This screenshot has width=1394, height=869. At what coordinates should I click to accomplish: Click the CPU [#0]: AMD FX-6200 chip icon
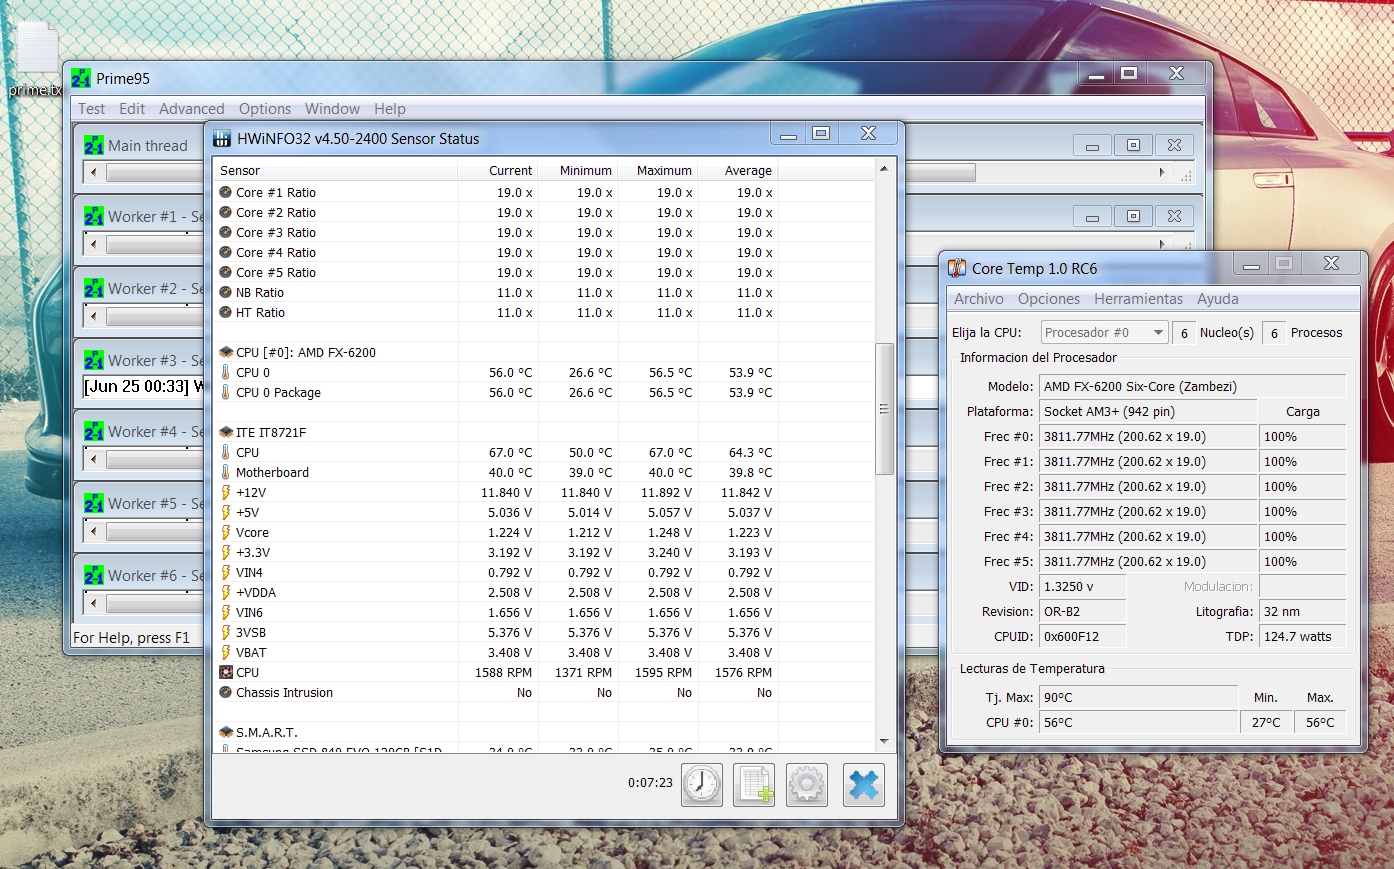click(x=226, y=352)
